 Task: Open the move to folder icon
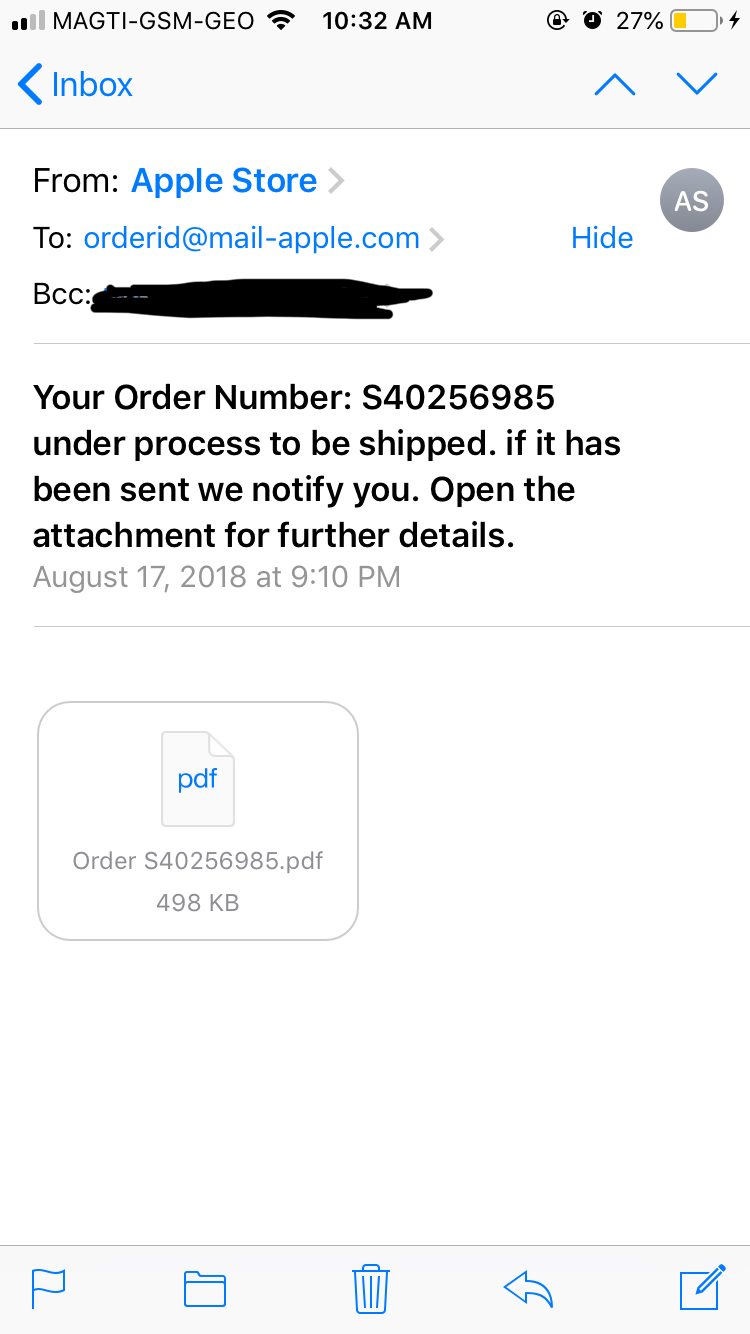pos(205,1288)
